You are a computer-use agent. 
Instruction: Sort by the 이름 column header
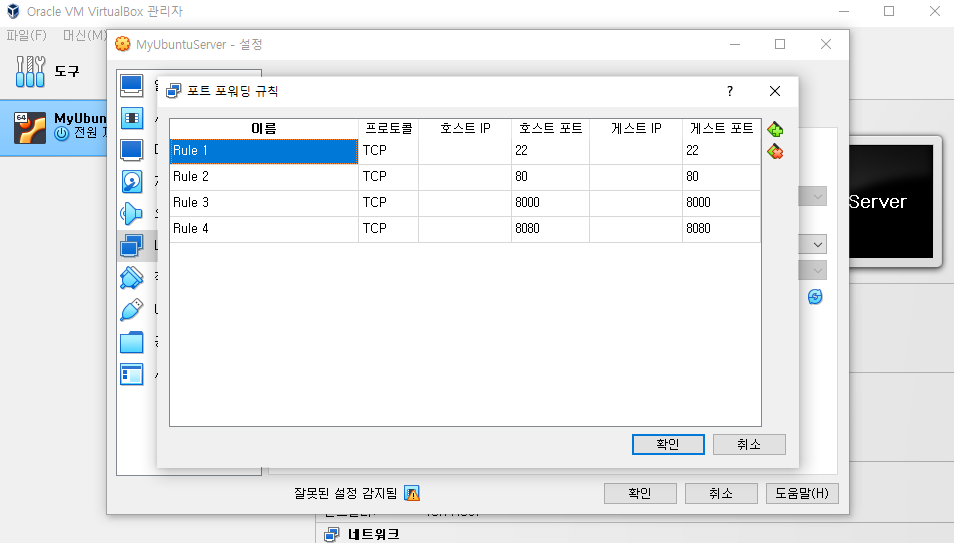pyautogui.click(x=264, y=128)
